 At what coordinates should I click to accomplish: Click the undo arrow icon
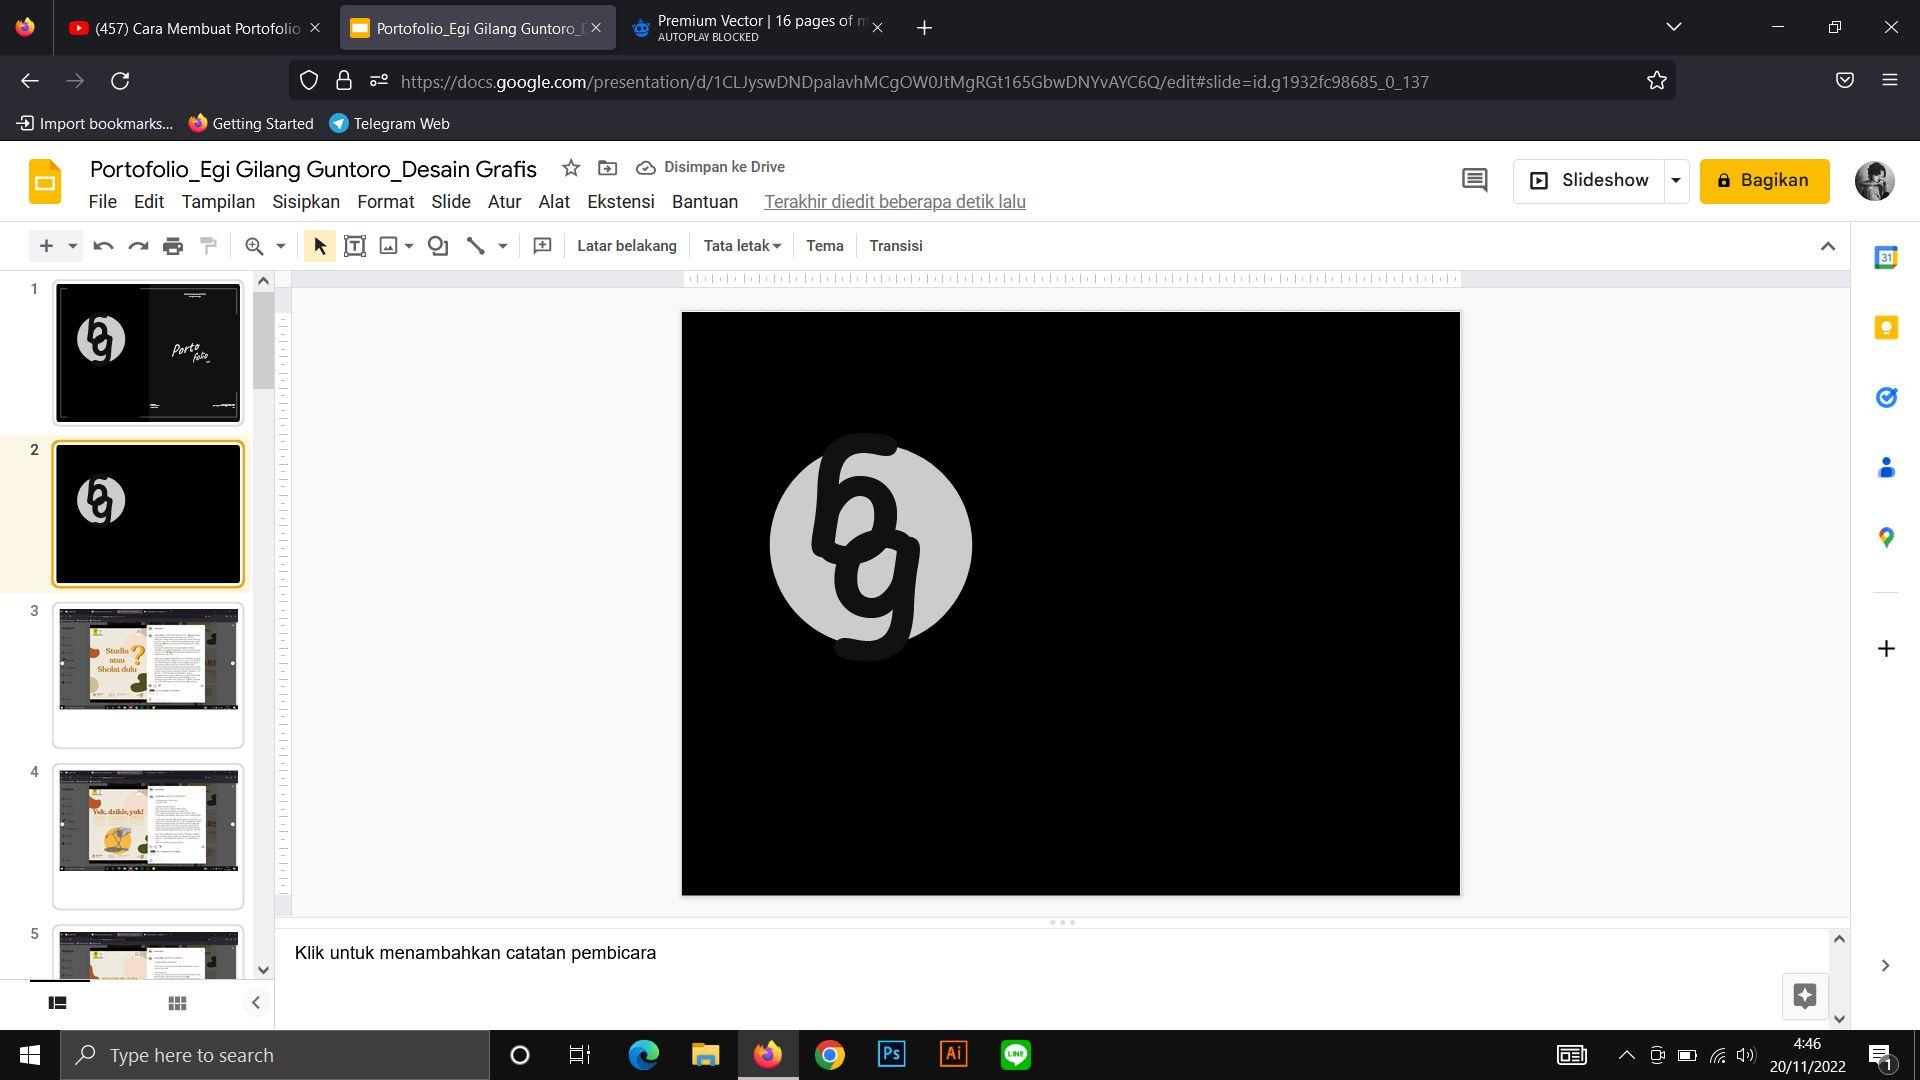pos(103,246)
